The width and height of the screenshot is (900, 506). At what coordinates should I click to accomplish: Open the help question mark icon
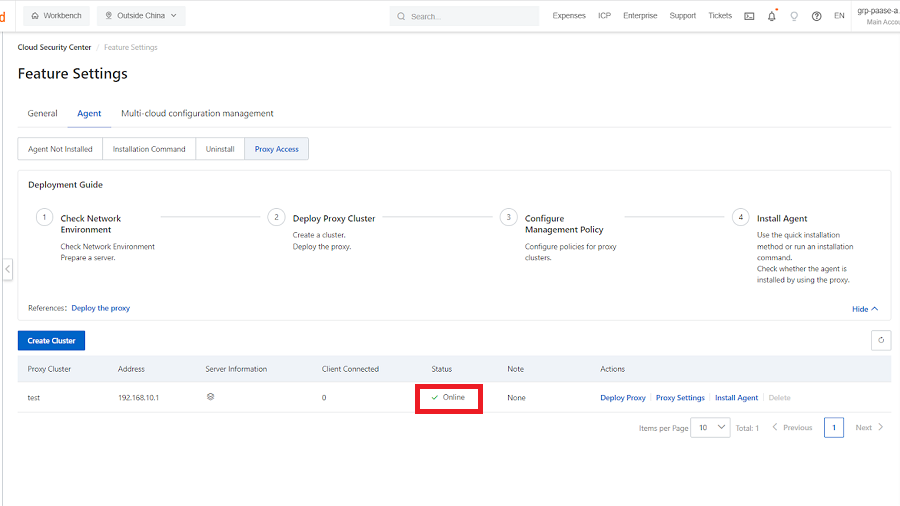pyautogui.click(x=817, y=16)
